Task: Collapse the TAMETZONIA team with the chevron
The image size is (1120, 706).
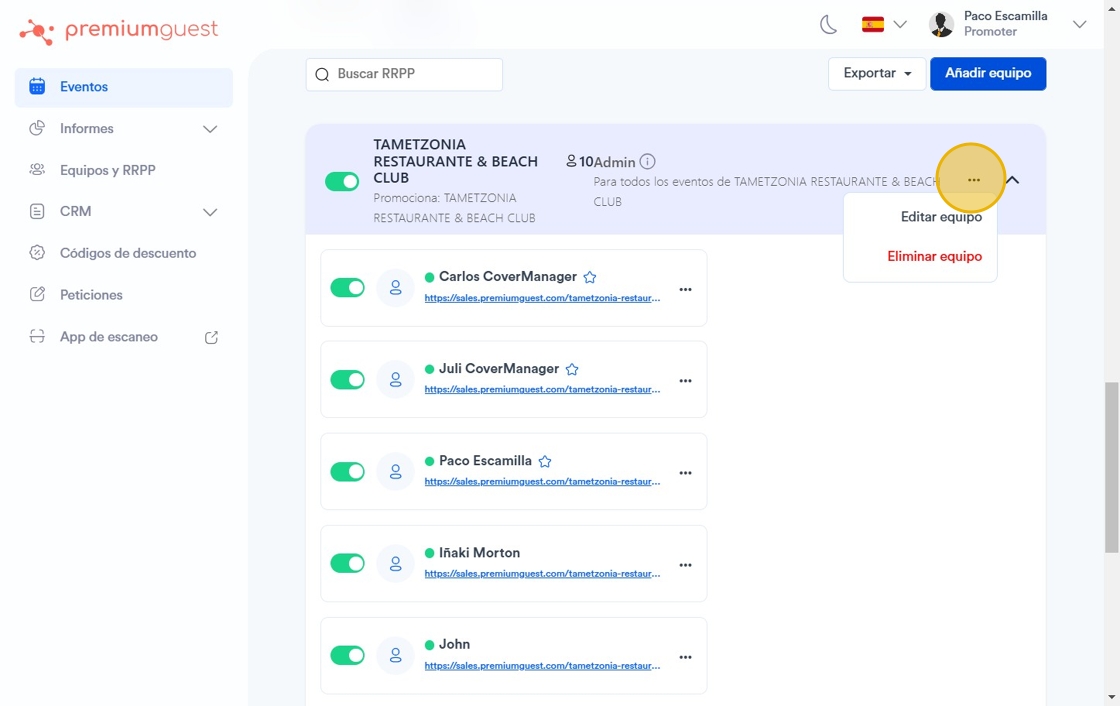Action: (x=1012, y=180)
